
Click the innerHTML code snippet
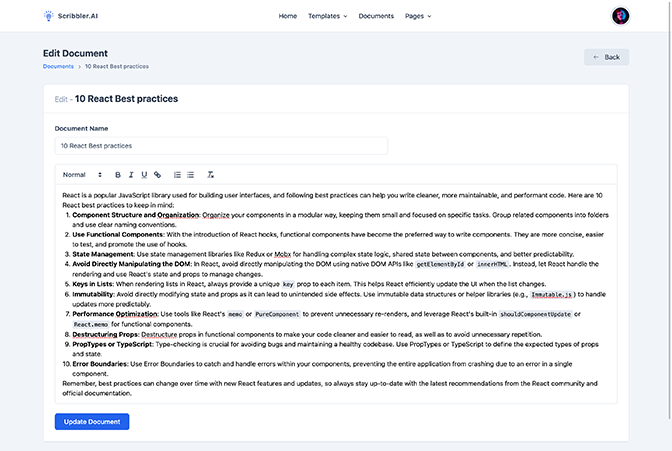click(x=492, y=265)
